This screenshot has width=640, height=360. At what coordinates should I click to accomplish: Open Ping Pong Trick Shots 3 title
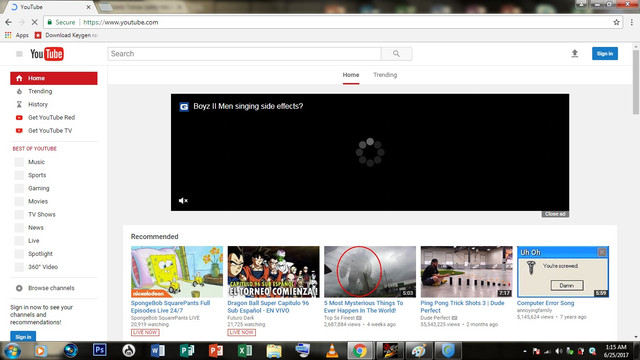[462, 307]
